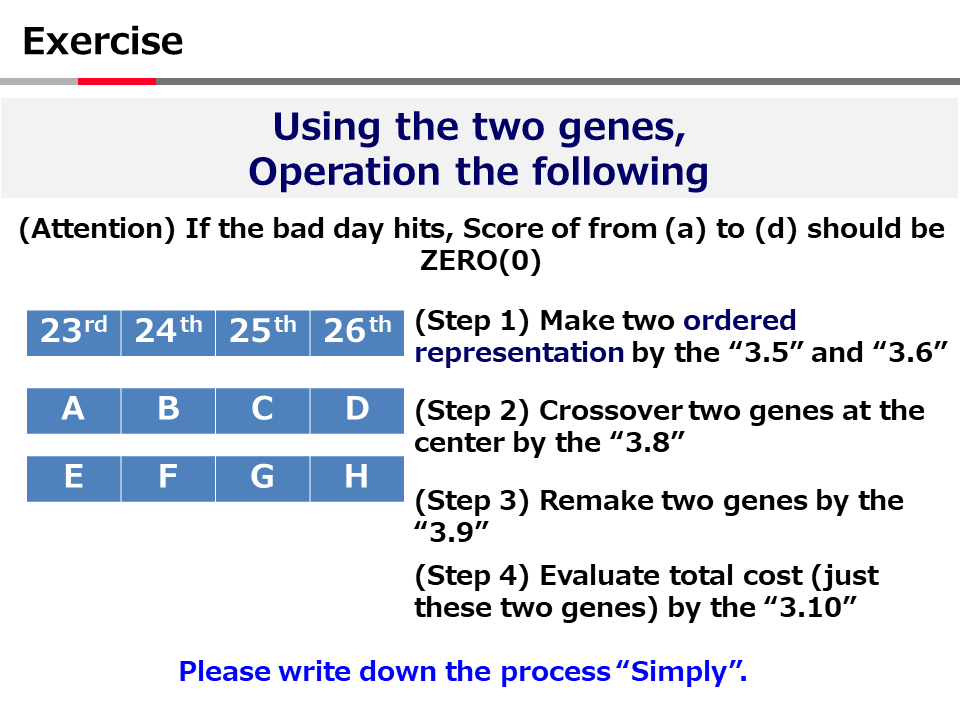Click the blue "Please write down the process" line
The image size is (960, 720).
462,671
